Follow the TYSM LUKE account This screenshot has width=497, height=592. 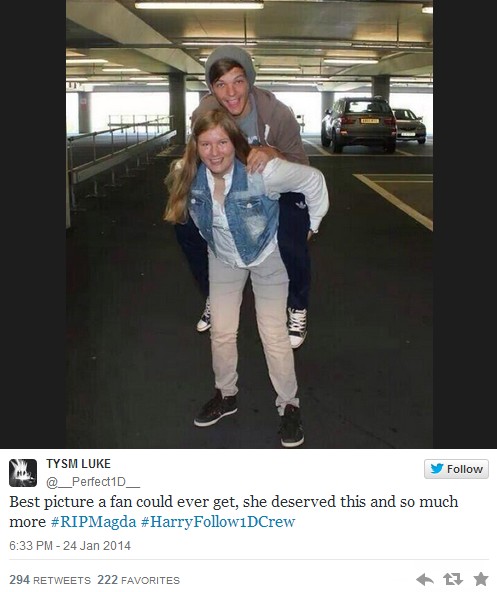click(456, 469)
